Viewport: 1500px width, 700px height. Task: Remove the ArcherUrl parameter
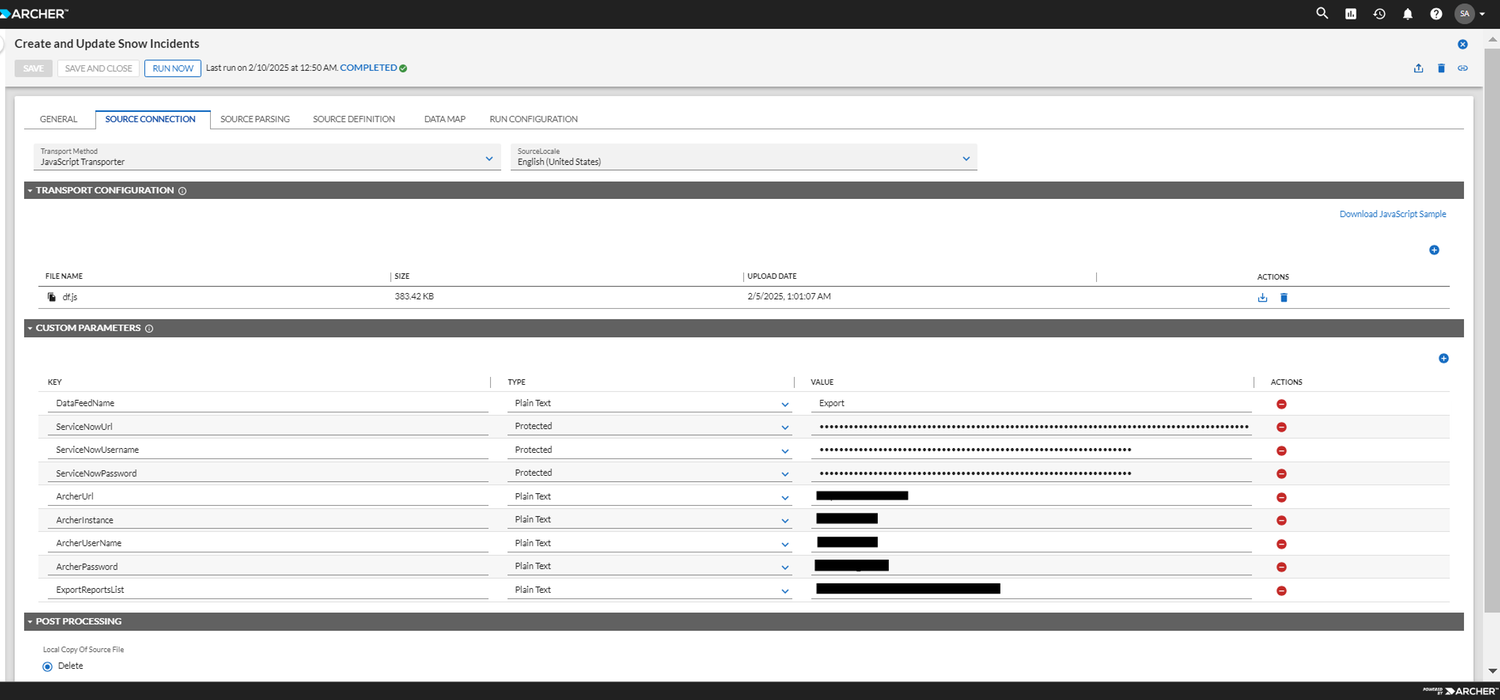pyautogui.click(x=1281, y=497)
